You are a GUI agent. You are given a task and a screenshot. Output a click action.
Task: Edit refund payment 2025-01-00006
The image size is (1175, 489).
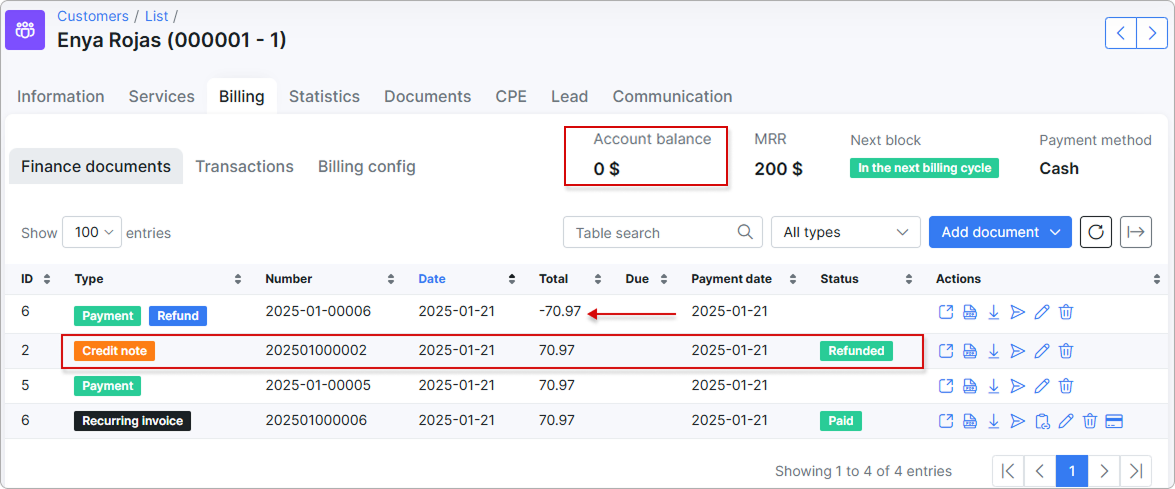coord(1041,312)
